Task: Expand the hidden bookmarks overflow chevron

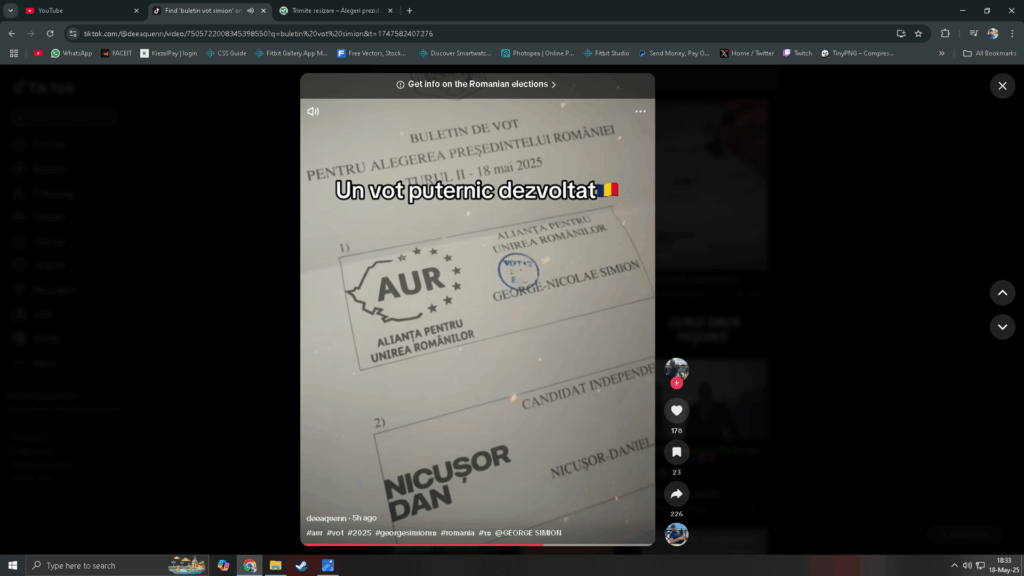Action: tap(941, 54)
